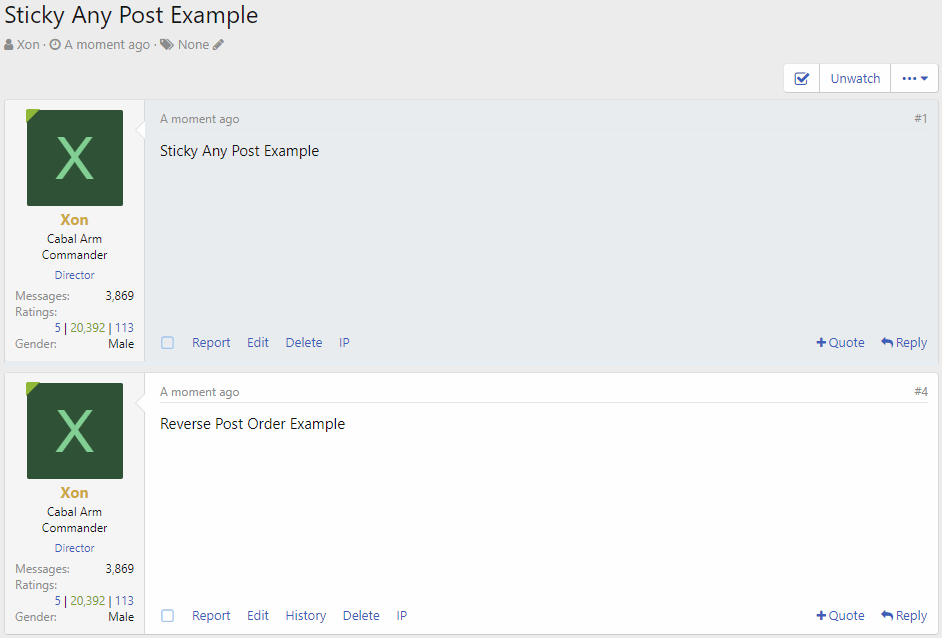The width and height of the screenshot is (942, 638).
Task: Edit the post #4
Action: coord(258,616)
